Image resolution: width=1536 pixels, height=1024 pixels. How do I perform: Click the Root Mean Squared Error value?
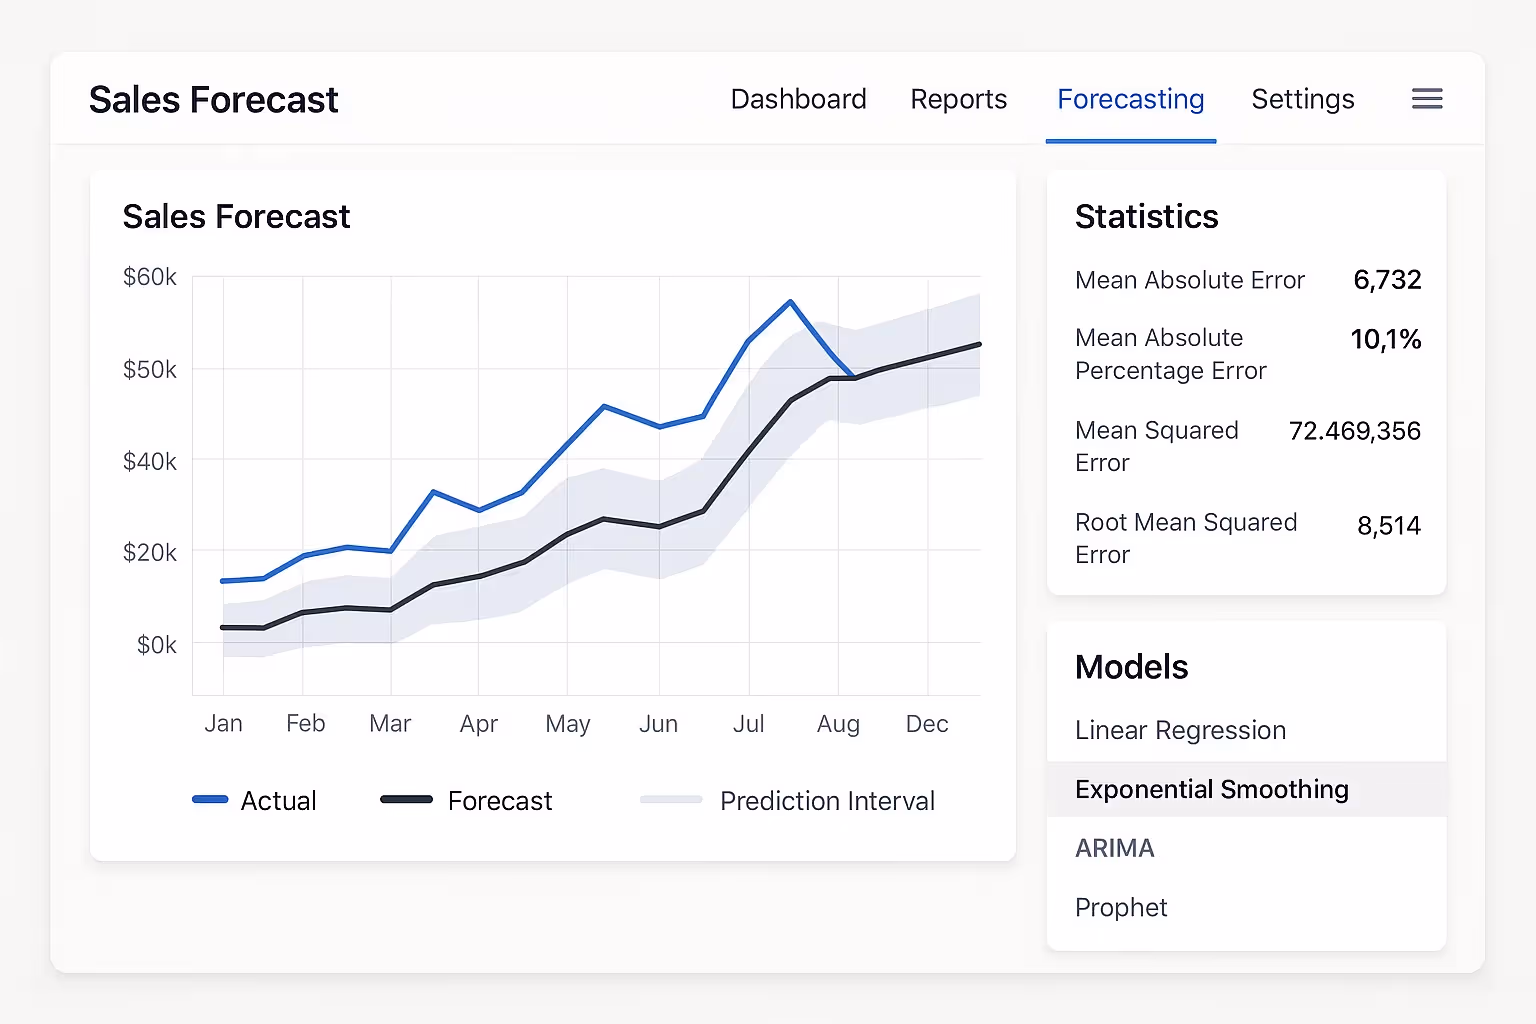[1388, 524]
